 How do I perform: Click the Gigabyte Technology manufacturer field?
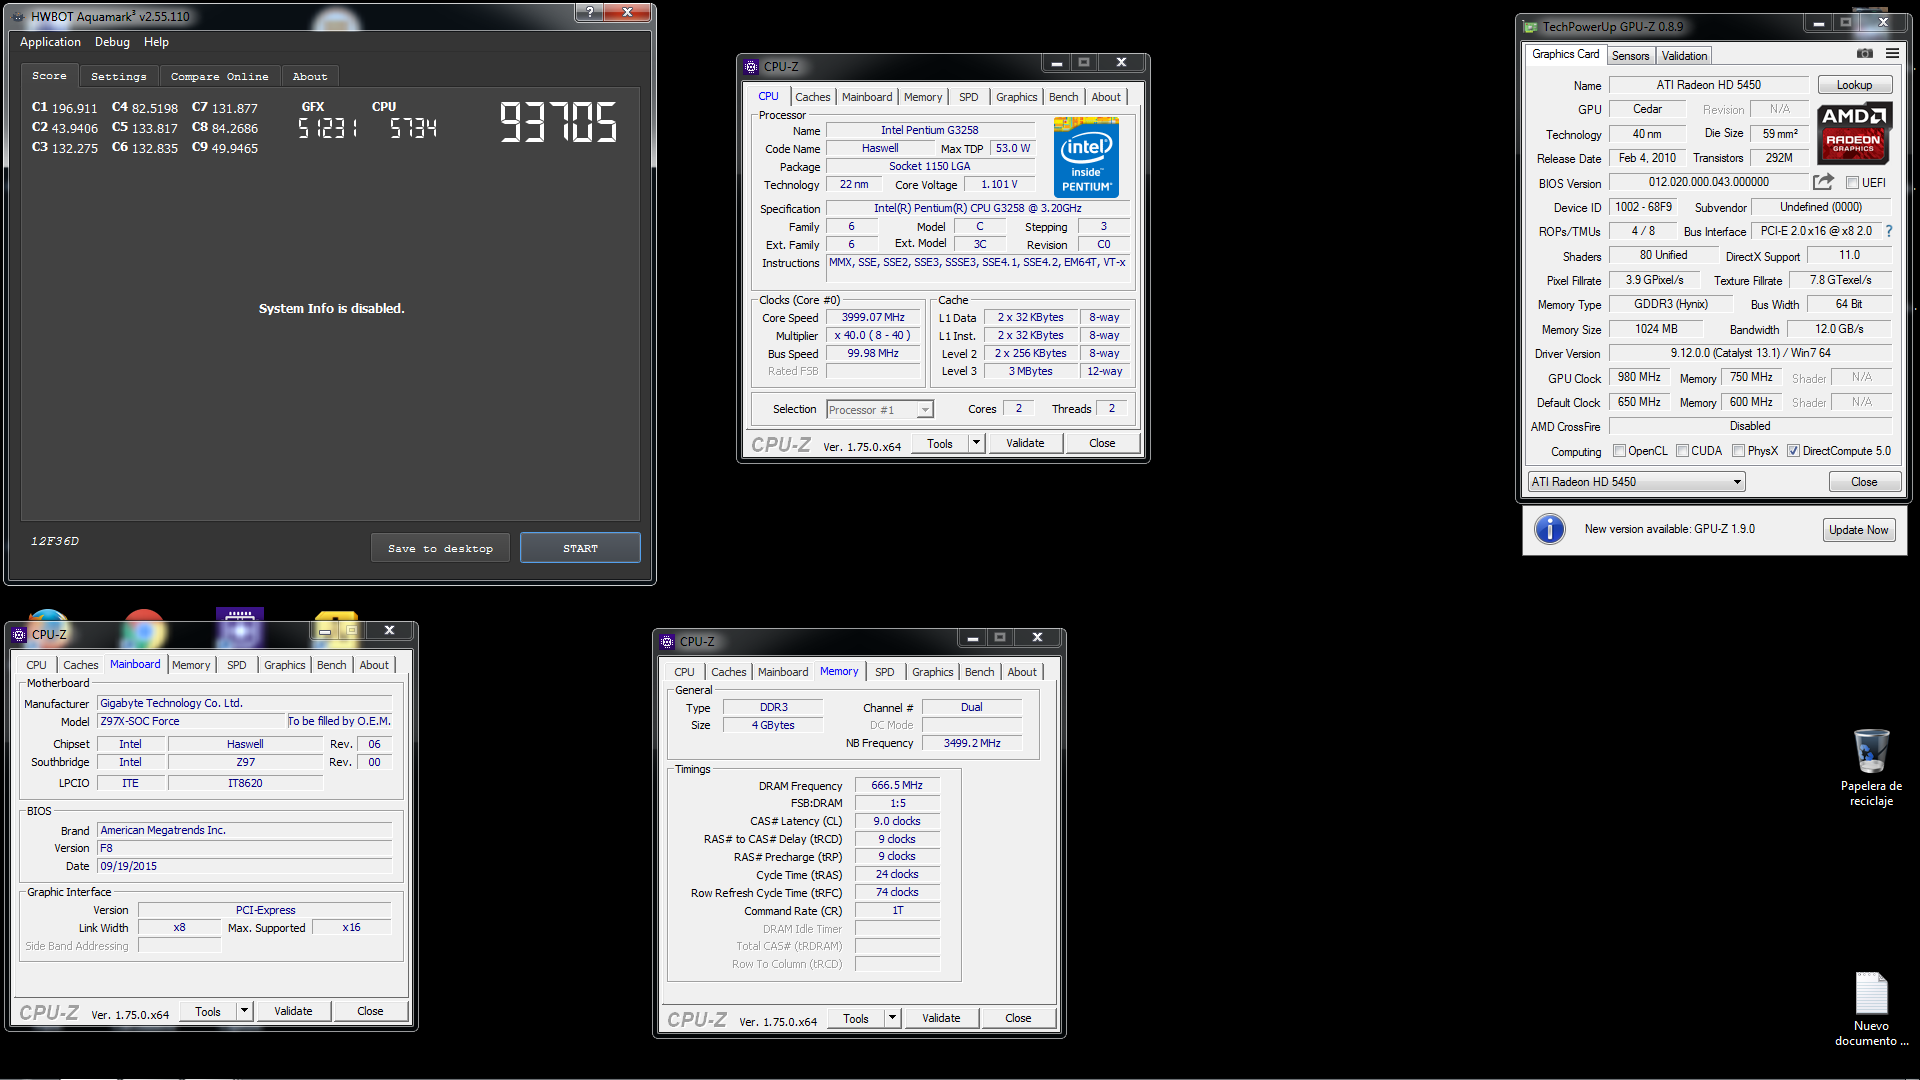click(245, 703)
